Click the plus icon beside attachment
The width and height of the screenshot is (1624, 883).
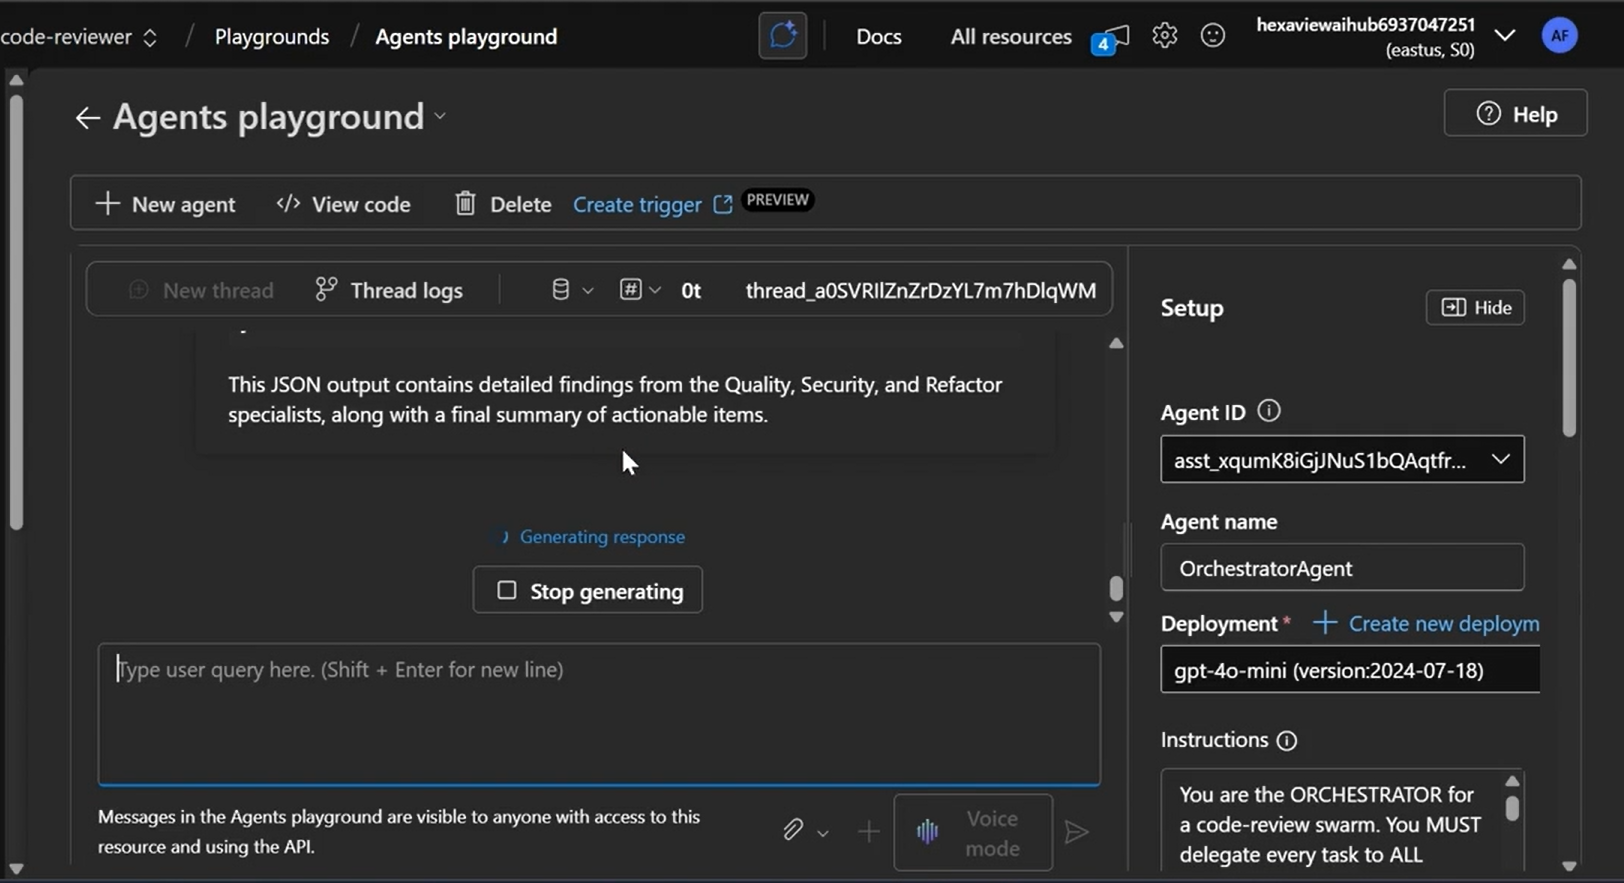868,831
